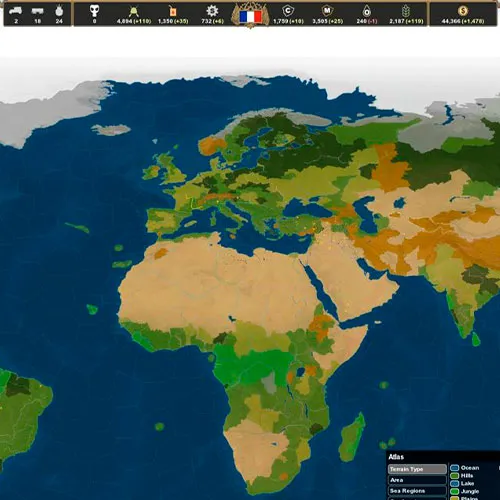Select Iceland on the map
The image size is (500, 500).
111,129
